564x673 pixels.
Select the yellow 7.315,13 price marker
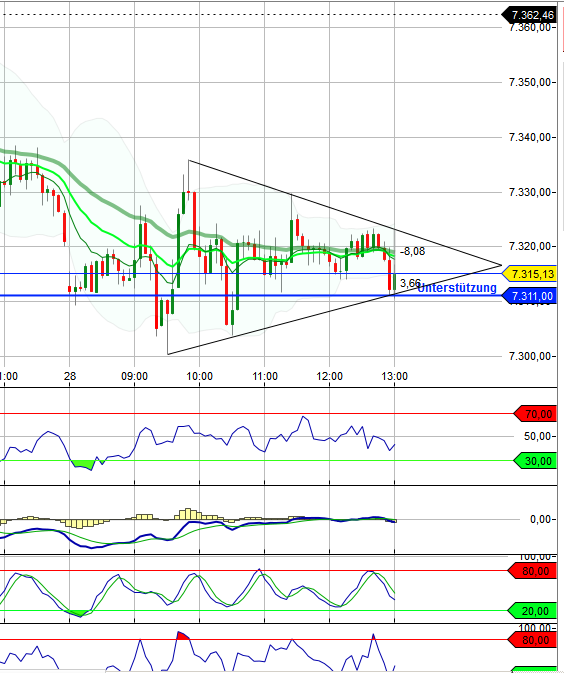529,274
